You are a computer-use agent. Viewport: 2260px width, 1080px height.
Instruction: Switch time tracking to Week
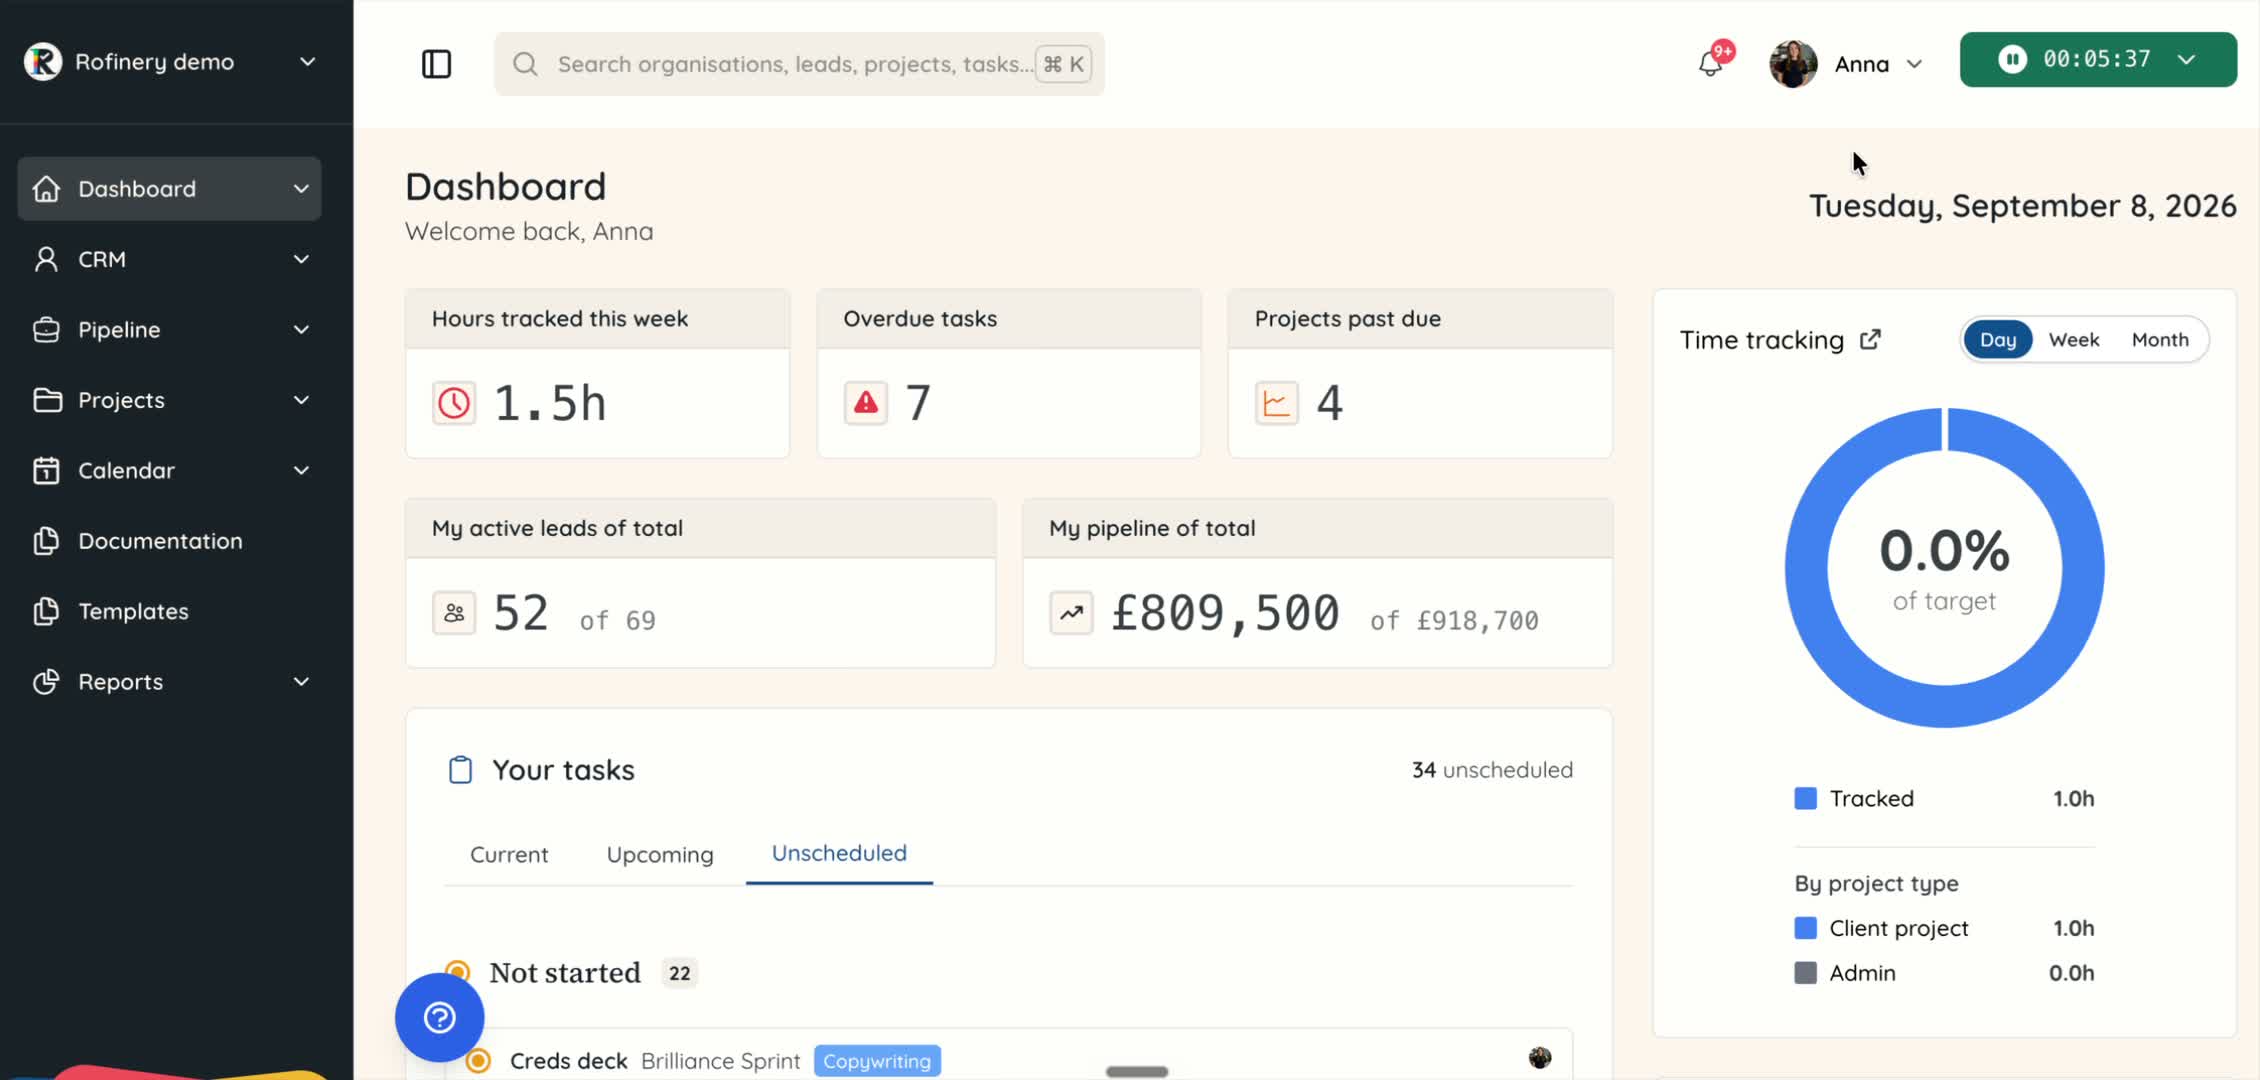click(2073, 340)
